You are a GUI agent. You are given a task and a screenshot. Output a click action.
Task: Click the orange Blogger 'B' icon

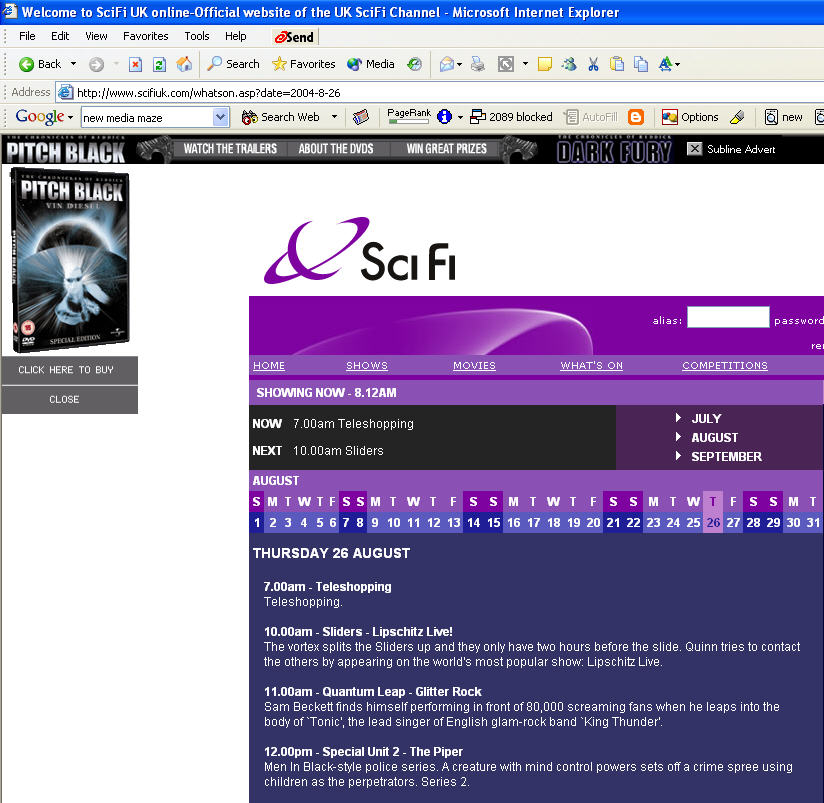(x=636, y=117)
